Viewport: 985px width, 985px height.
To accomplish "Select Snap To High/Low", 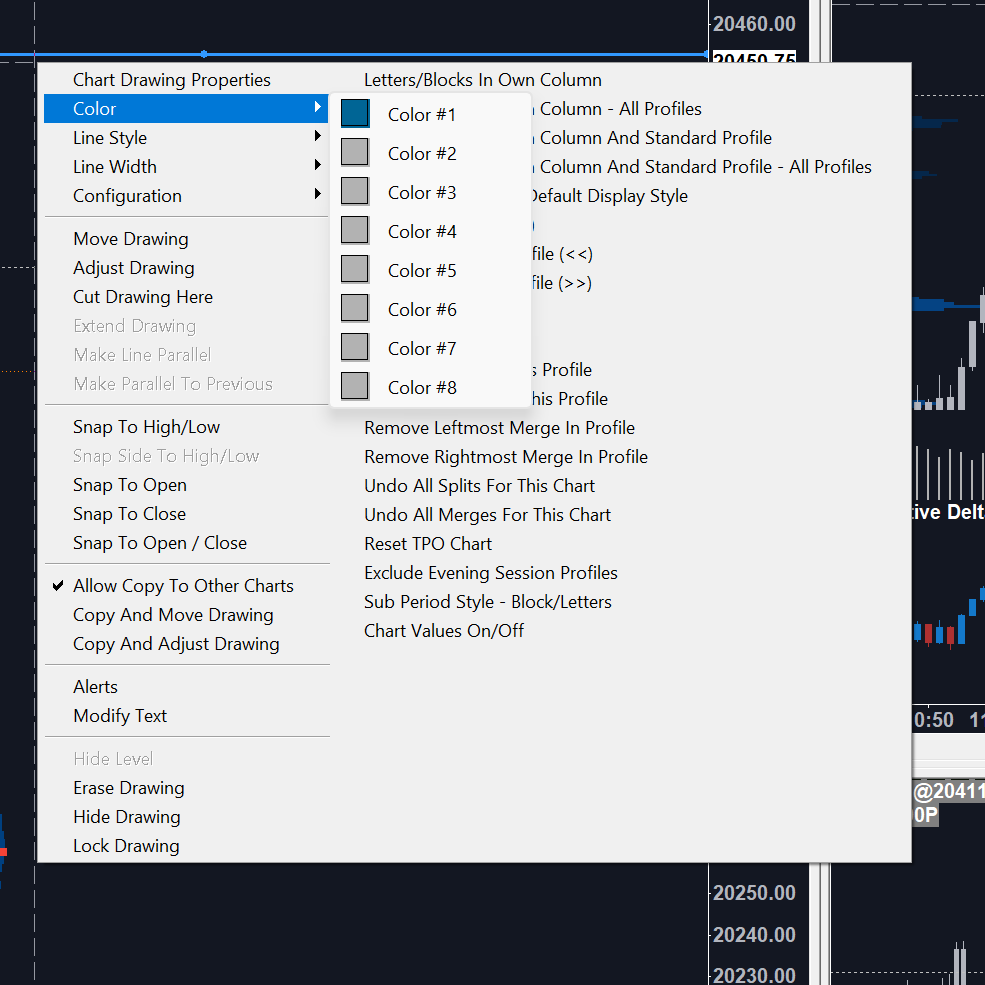I will point(146,427).
